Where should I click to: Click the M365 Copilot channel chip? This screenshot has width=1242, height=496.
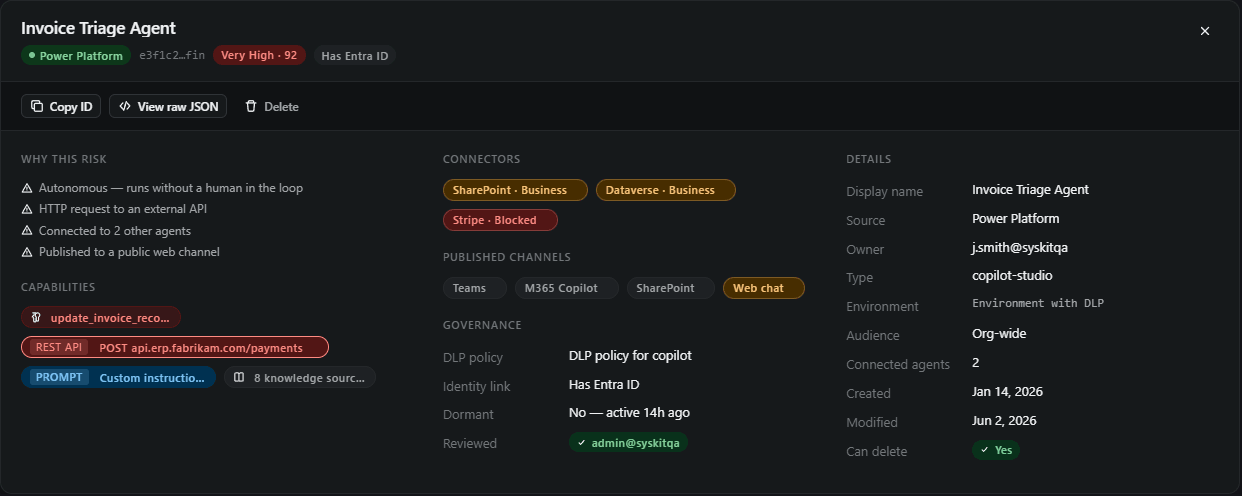567,288
